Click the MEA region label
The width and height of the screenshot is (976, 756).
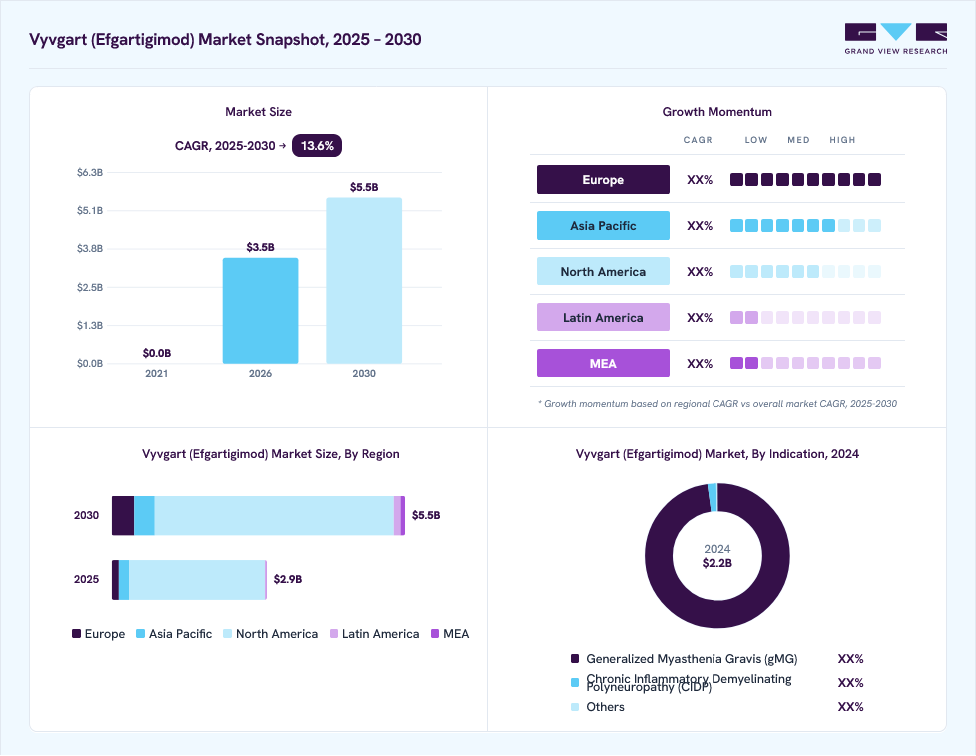tap(603, 363)
